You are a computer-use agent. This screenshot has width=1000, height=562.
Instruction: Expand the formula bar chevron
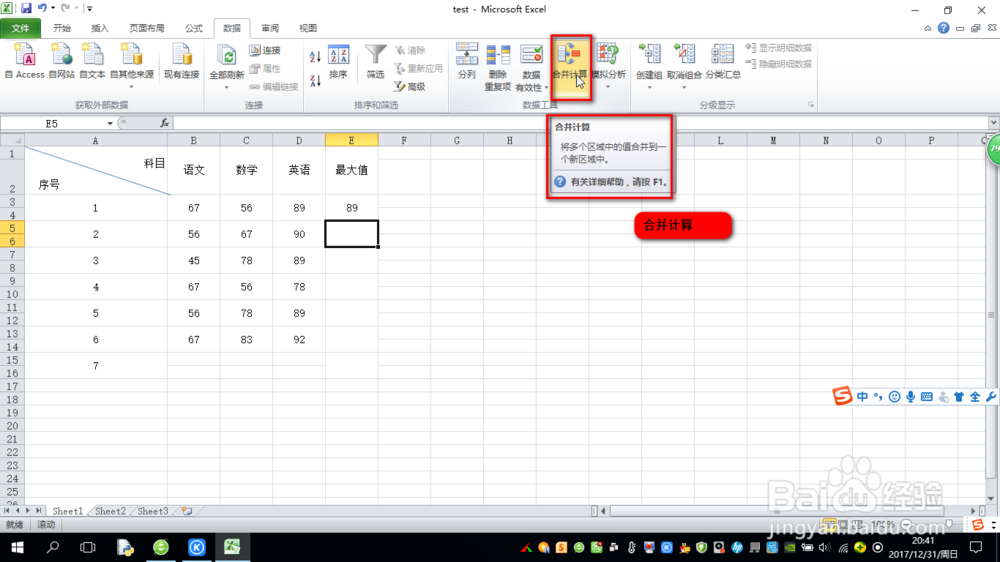click(994, 122)
